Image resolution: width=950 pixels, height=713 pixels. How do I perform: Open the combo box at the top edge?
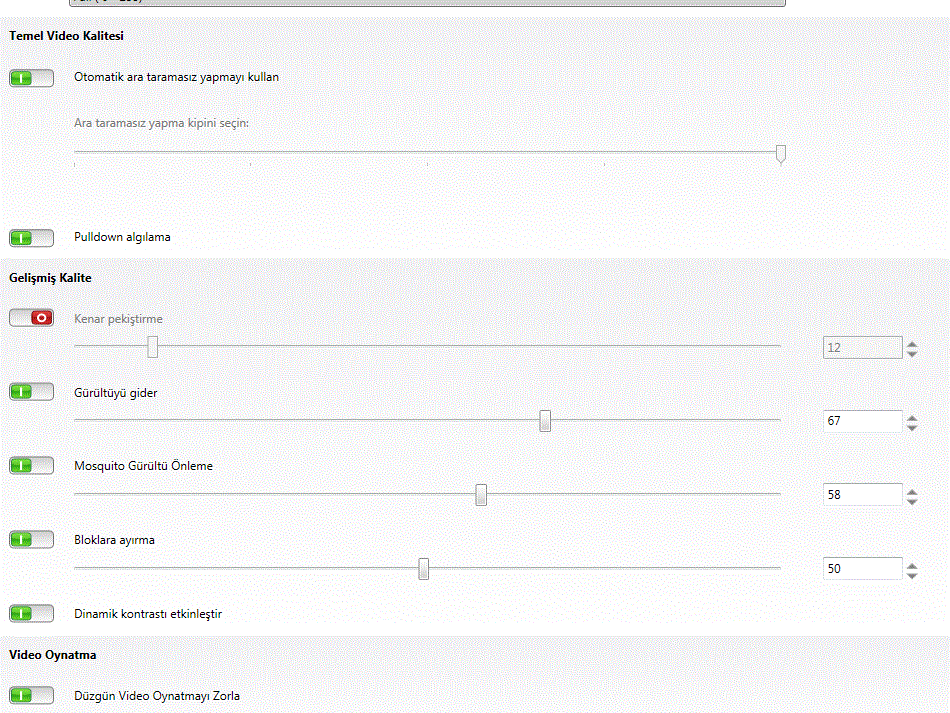428,2
